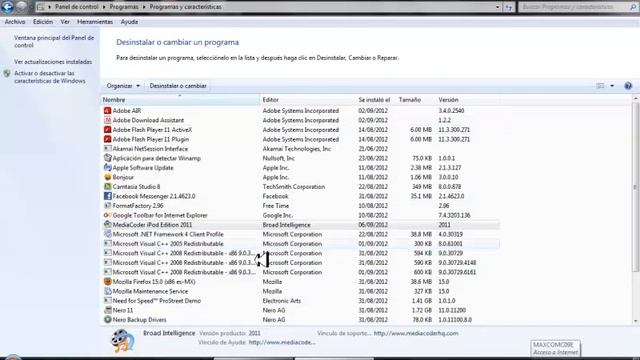
Task: Click the MediaCoder icon in details pane
Action: [122, 341]
